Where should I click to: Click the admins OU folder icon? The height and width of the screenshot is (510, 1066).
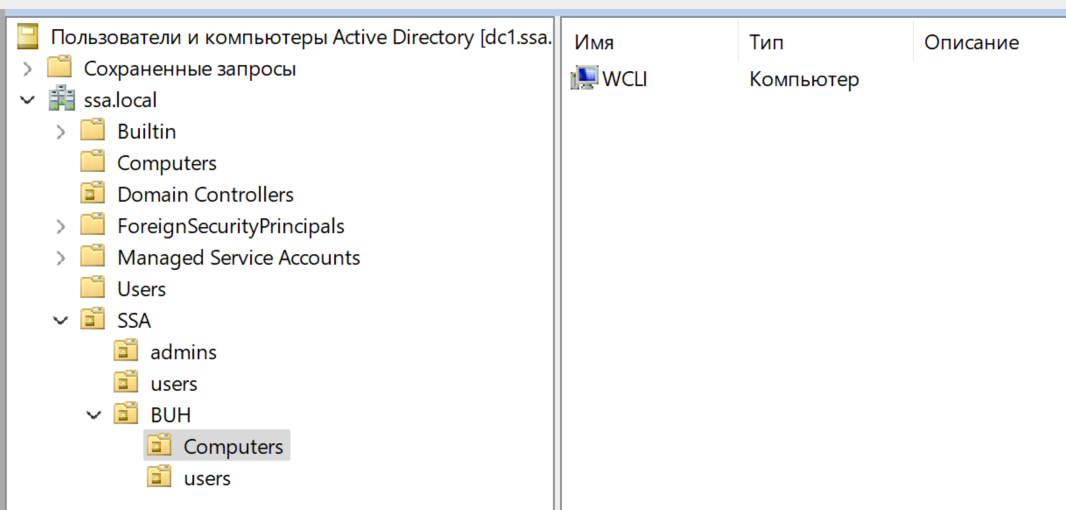(126, 352)
